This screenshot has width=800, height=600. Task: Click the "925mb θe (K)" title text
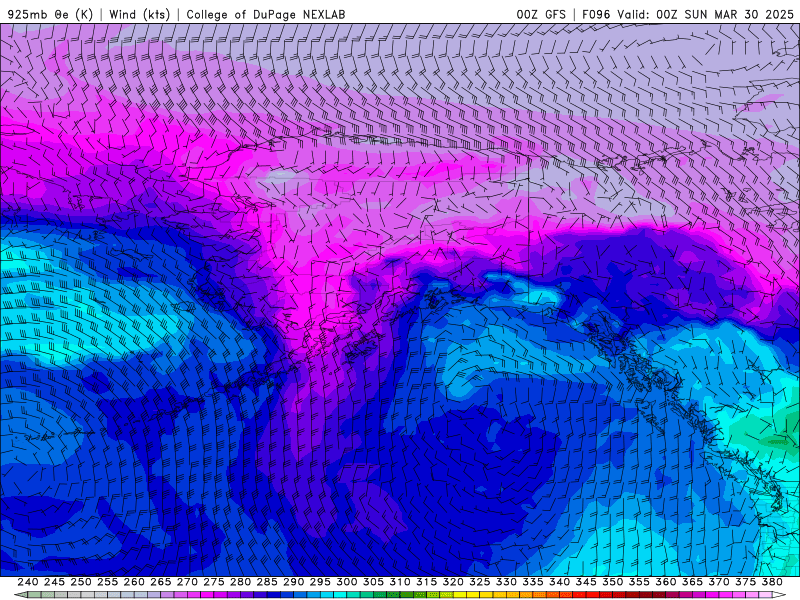pyautogui.click(x=50, y=14)
